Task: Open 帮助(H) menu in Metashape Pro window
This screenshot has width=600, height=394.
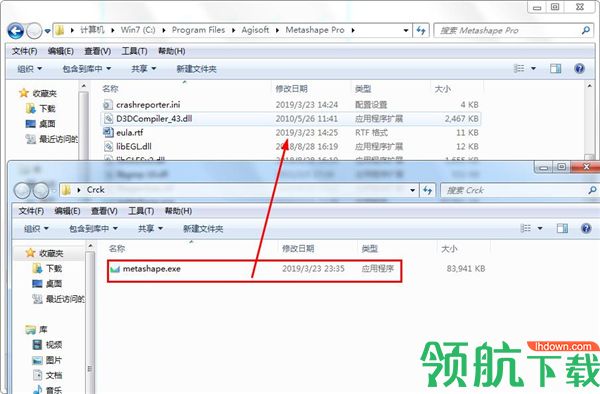Action: tap(171, 51)
